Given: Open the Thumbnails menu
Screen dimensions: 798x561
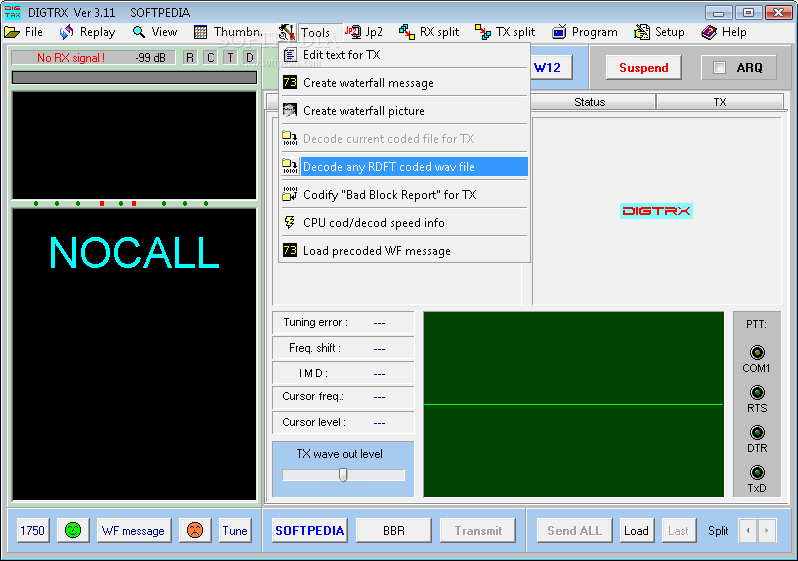Looking at the screenshot, I should click(228, 32).
